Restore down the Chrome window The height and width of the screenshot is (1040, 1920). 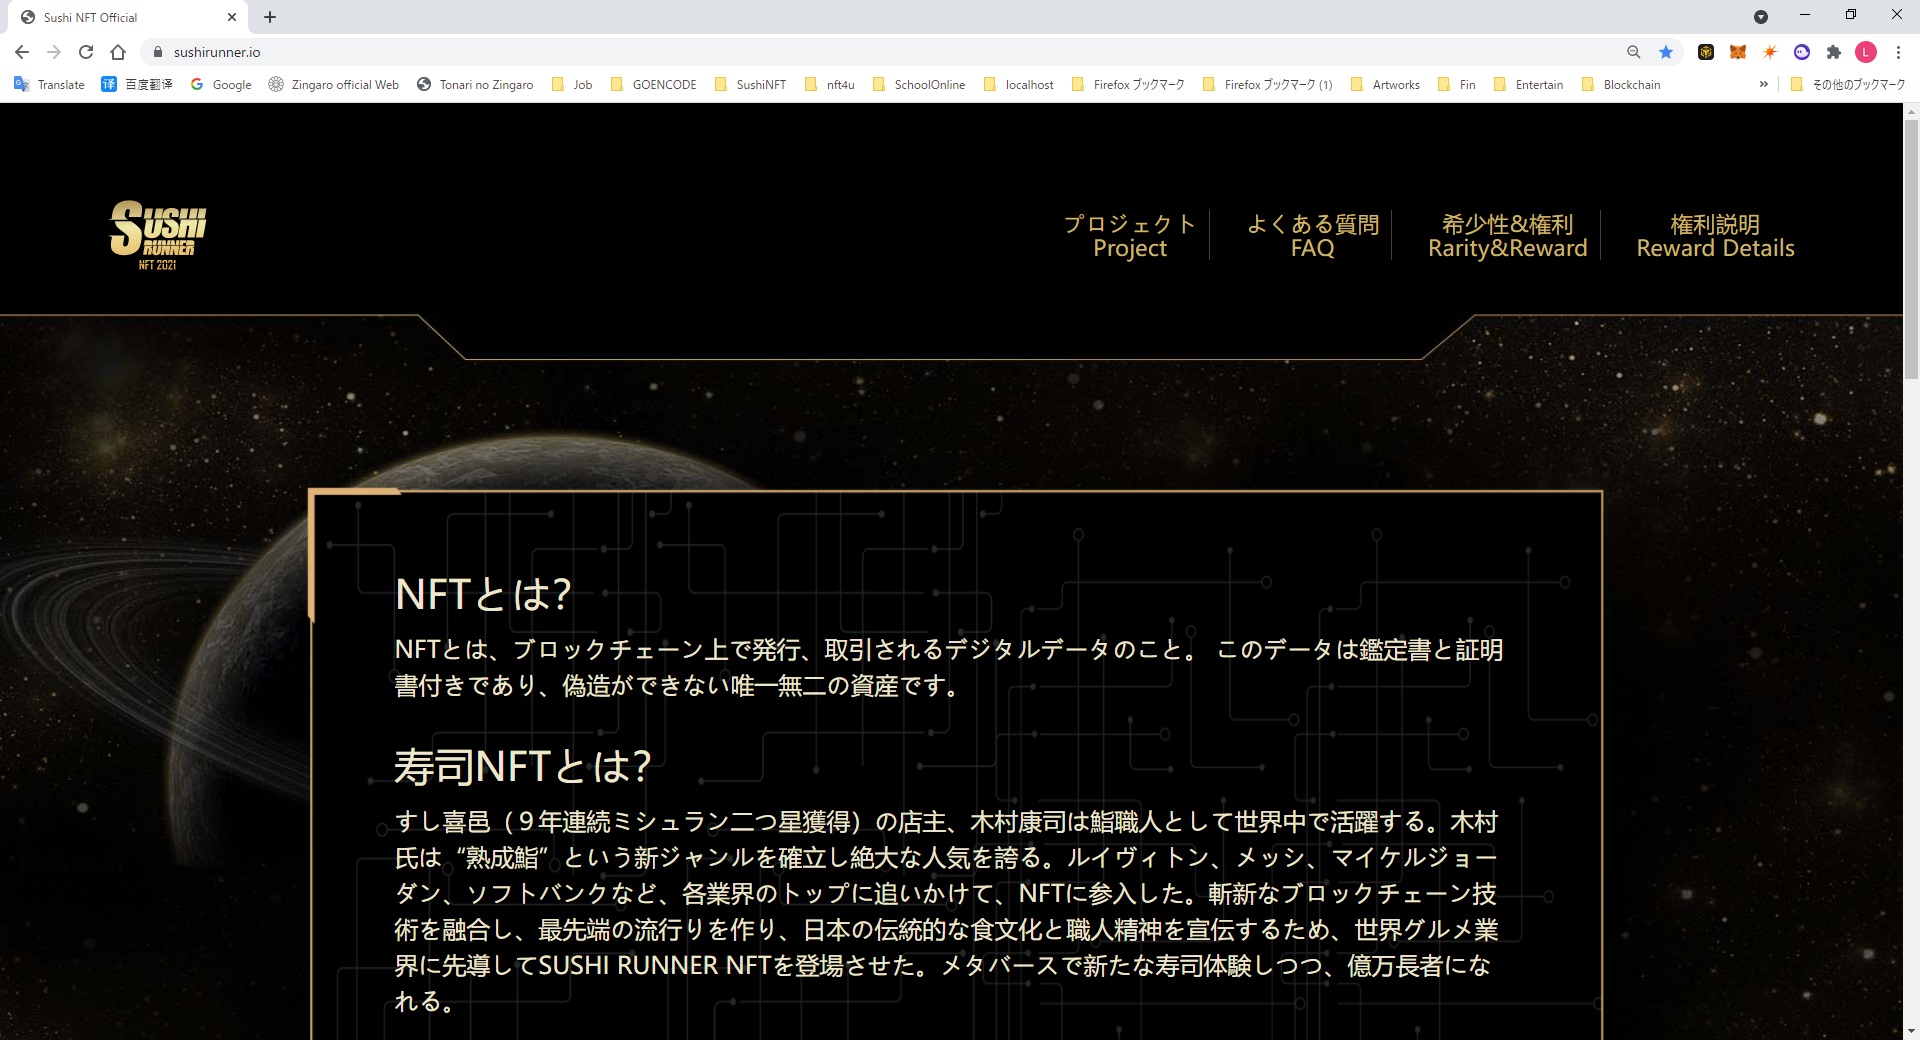click(1851, 15)
